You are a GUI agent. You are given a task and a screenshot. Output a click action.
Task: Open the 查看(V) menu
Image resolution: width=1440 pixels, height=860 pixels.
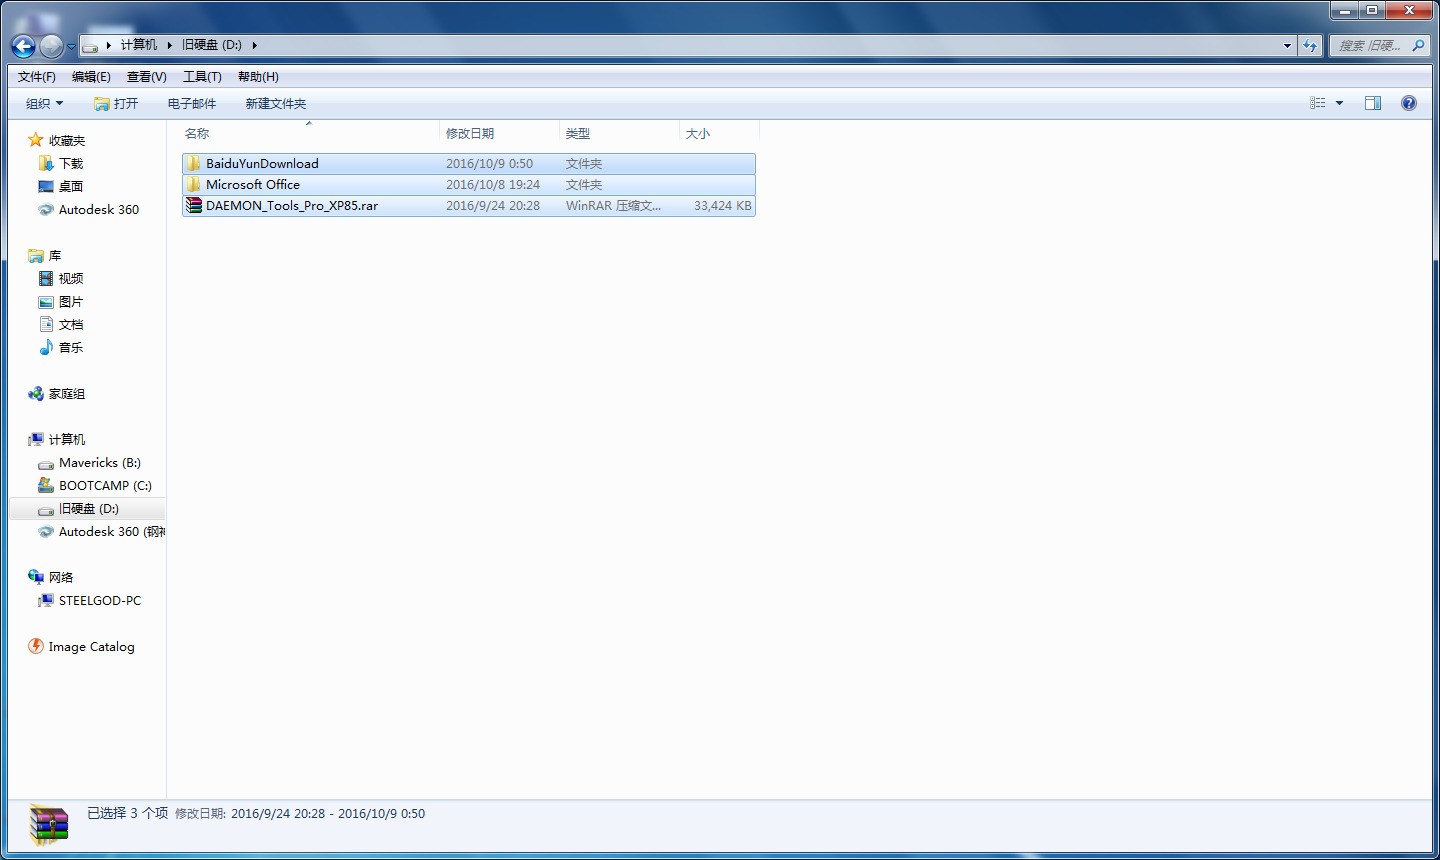pyautogui.click(x=147, y=77)
